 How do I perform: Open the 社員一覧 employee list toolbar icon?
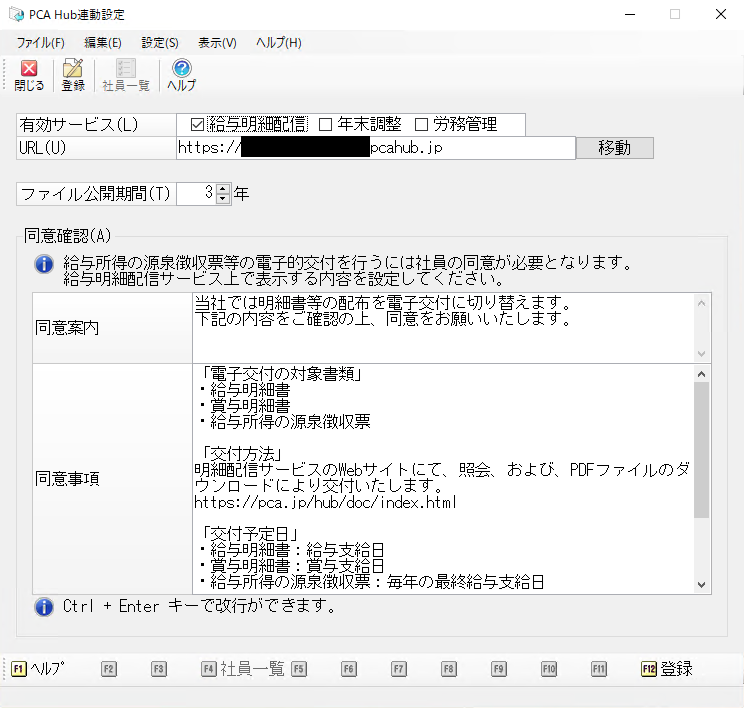[x=126, y=75]
